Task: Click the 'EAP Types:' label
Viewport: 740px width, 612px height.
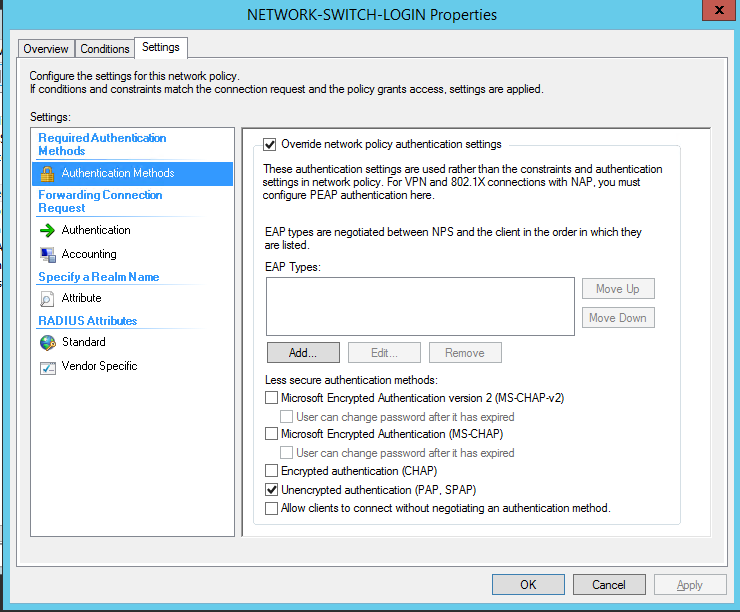Action: pos(293,267)
